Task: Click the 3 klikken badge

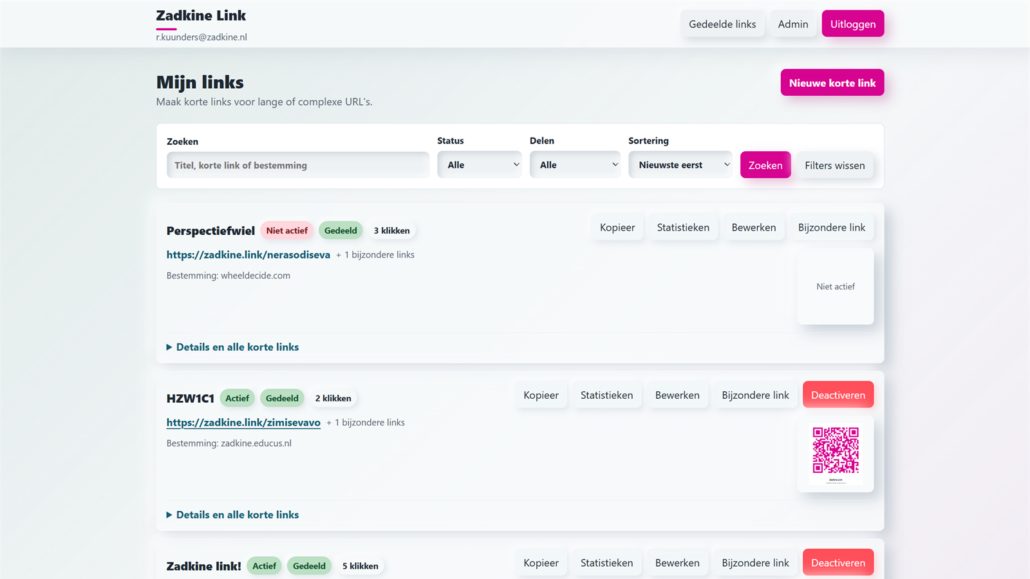Action: pos(392,231)
